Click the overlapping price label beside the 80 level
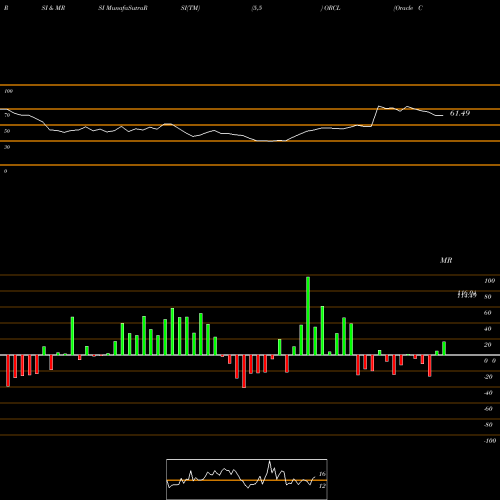500x500 pixels. (467, 294)
